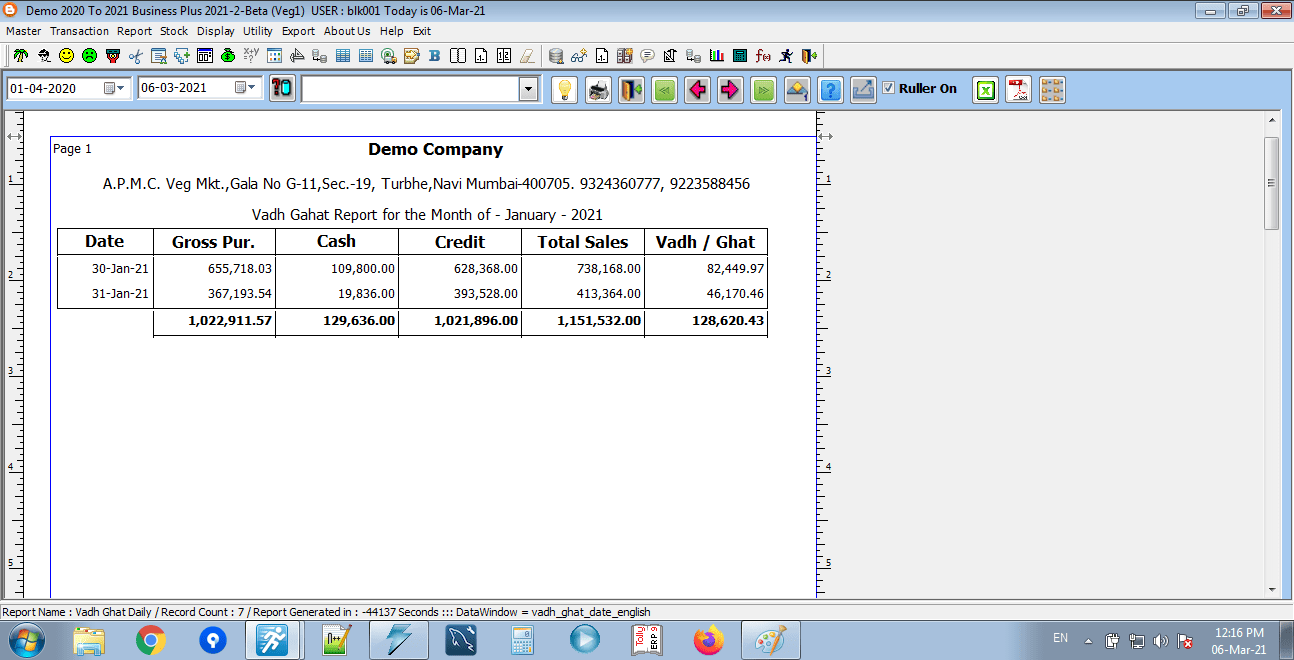
Task: Click the green double-left first page button
Action: [664, 90]
